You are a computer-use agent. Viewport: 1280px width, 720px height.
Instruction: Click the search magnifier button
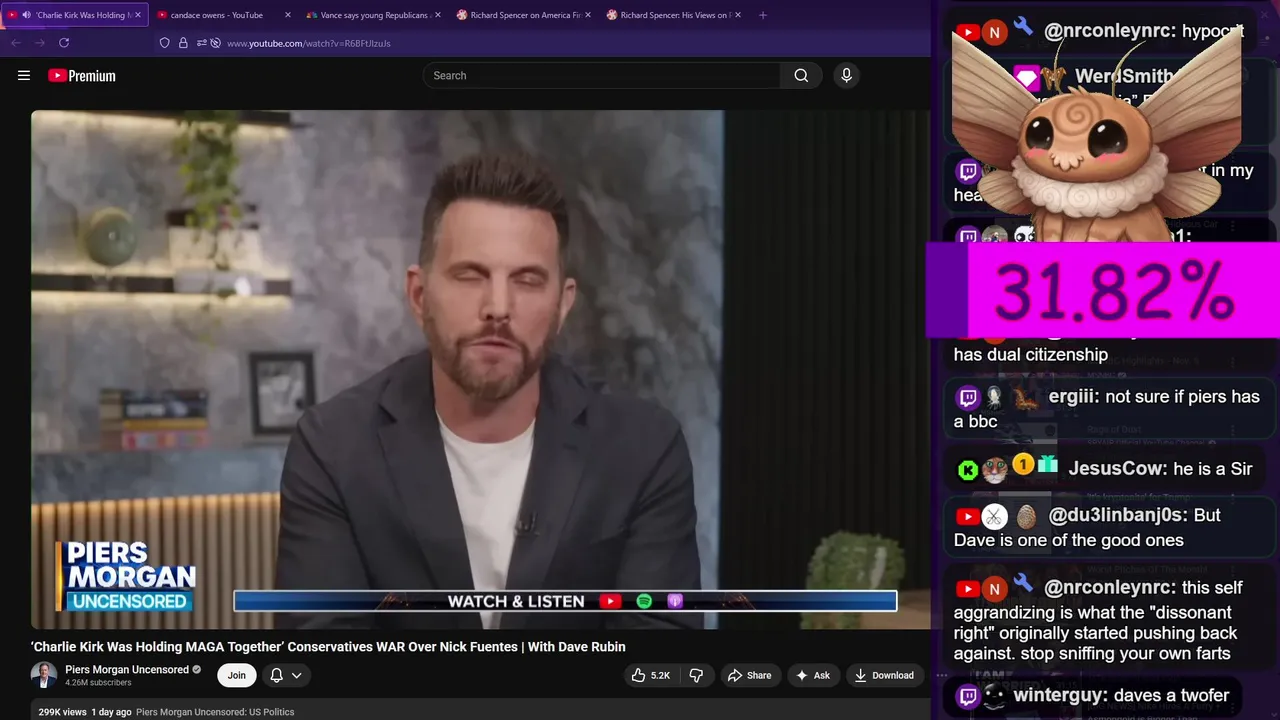(801, 75)
